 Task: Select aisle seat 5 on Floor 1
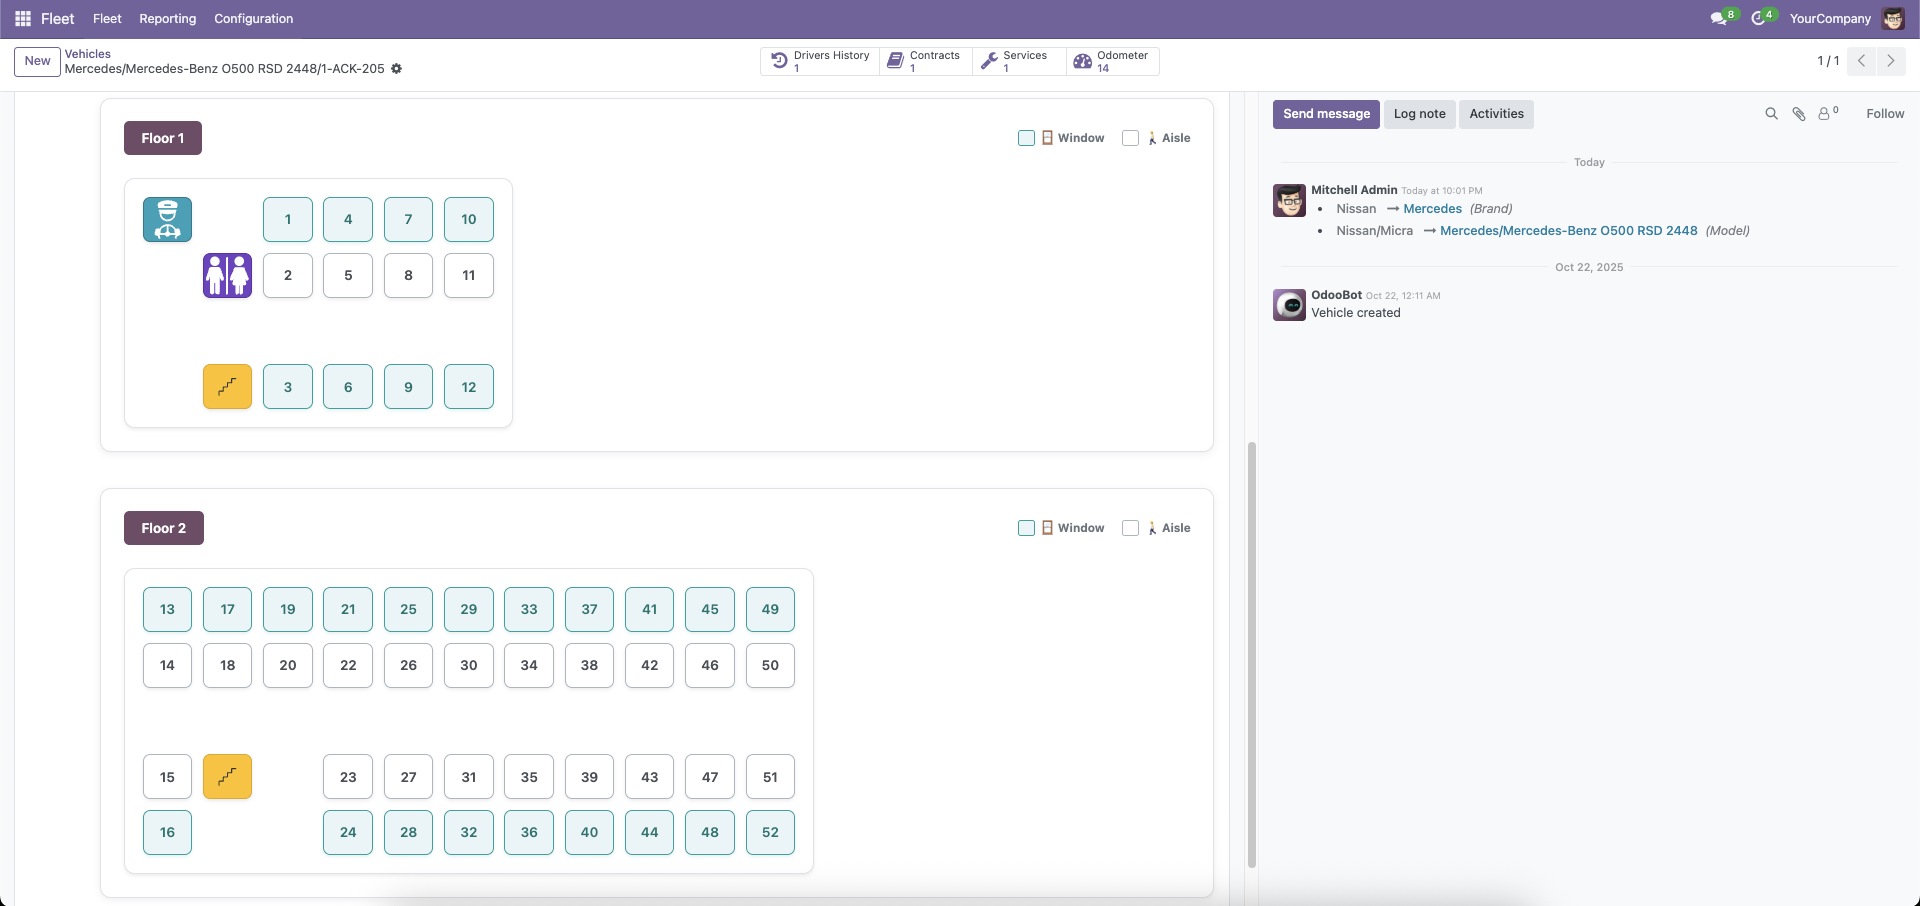tap(348, 275)
